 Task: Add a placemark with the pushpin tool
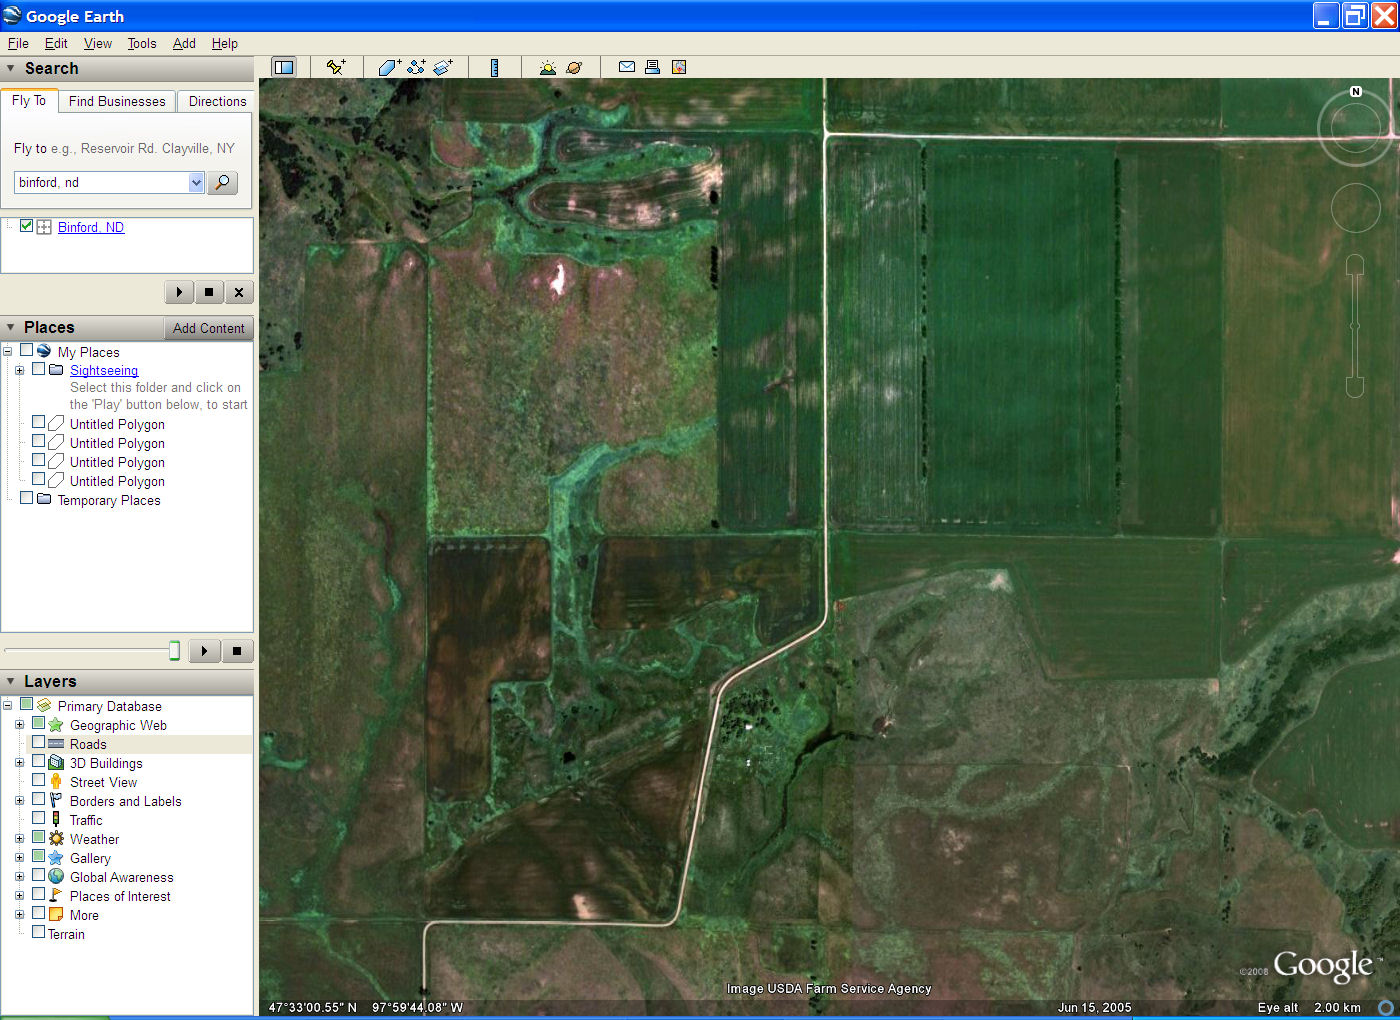point(336,67)
